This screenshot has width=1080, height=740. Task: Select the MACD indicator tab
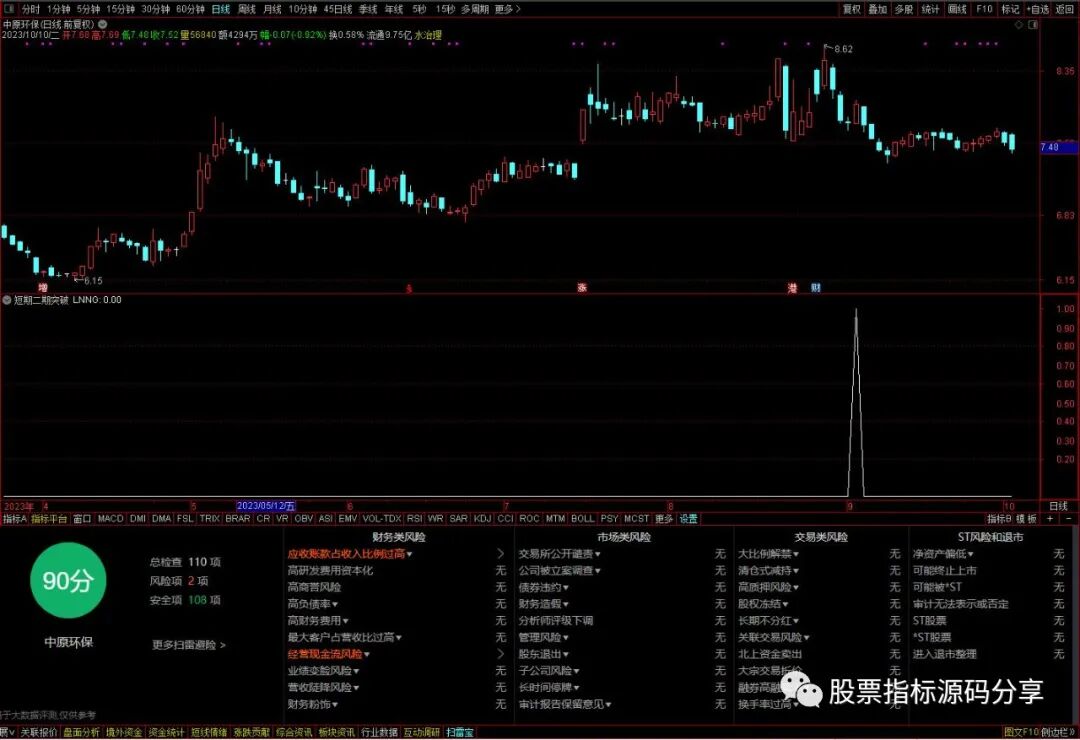coord(110,518)
